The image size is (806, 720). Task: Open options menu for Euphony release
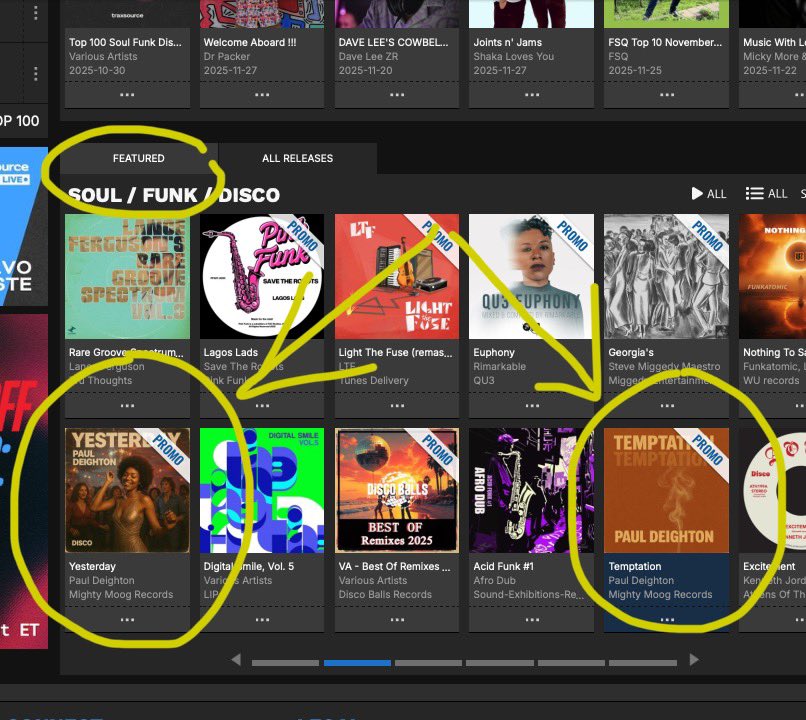click(x=532, y=406)
